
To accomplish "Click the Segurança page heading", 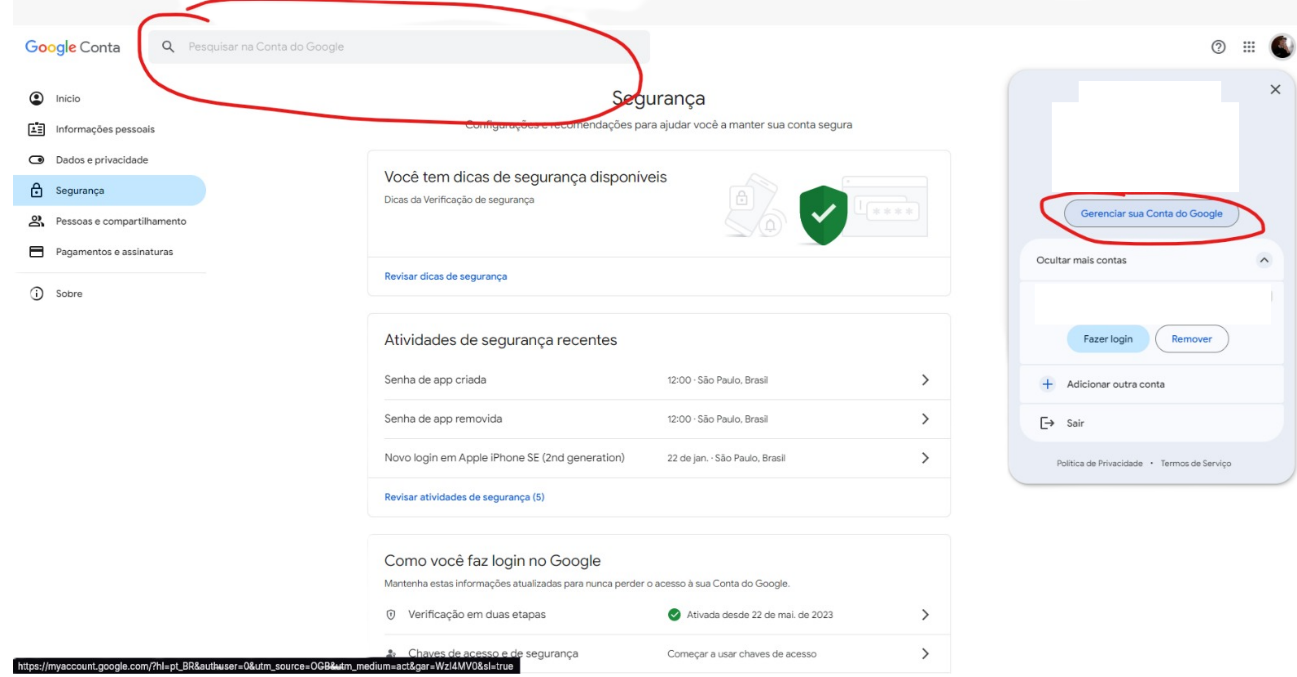I will click(x=659, y=99).
